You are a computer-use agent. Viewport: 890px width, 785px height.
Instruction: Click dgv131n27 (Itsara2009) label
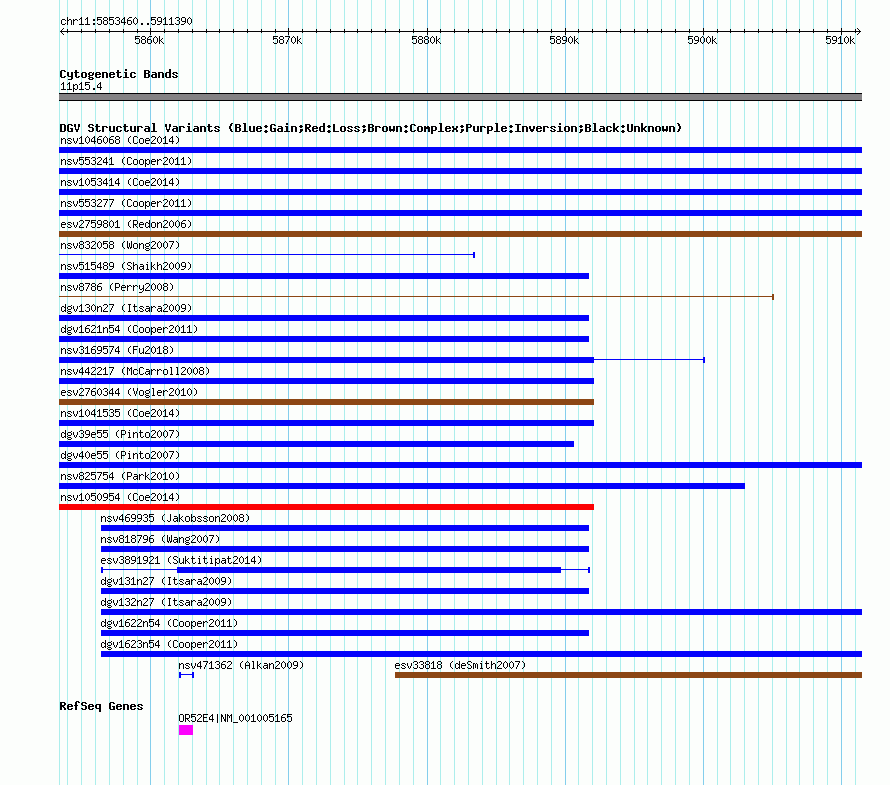tap(166, 581)
